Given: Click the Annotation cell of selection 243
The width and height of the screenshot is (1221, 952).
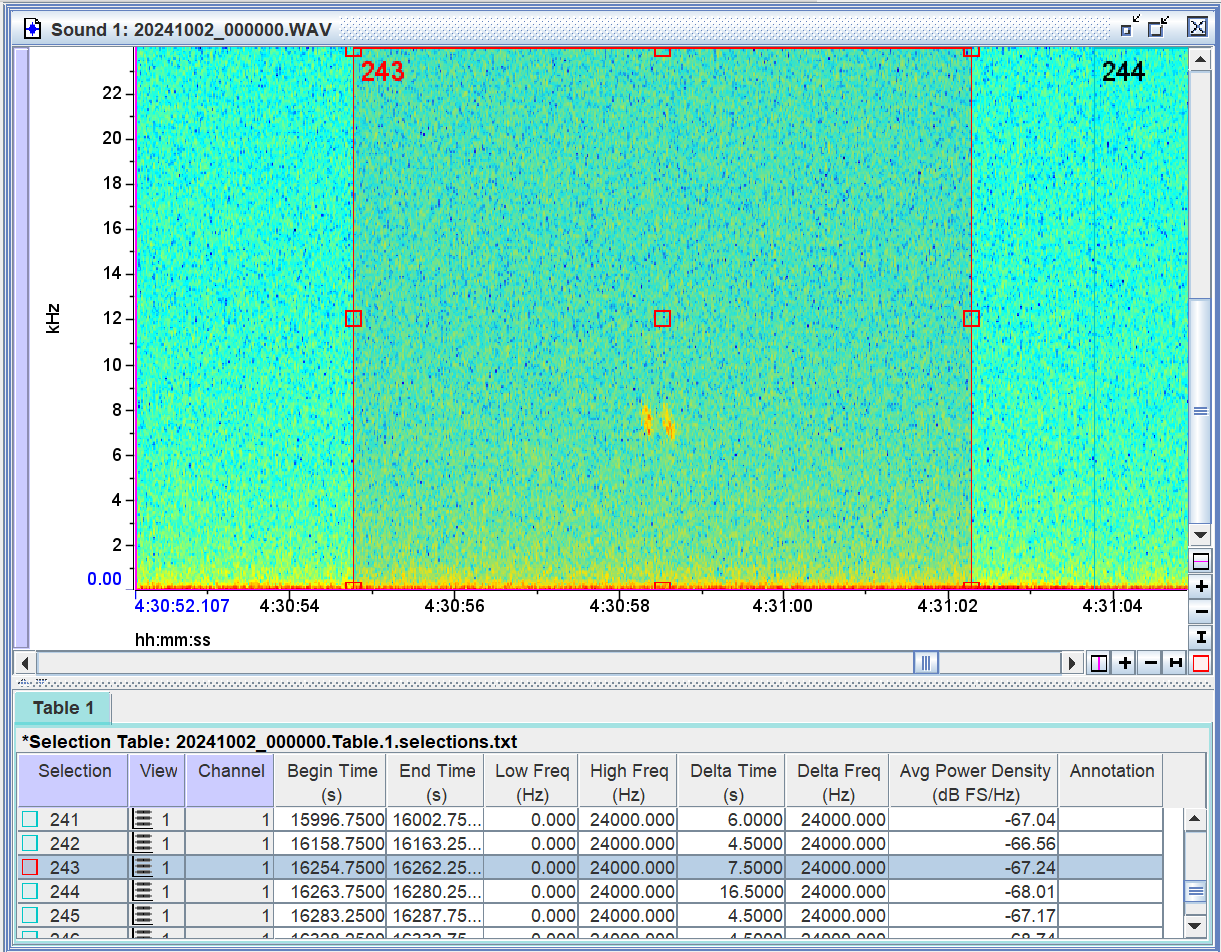Looking at the screenshot, I should tap(1110, 868).
